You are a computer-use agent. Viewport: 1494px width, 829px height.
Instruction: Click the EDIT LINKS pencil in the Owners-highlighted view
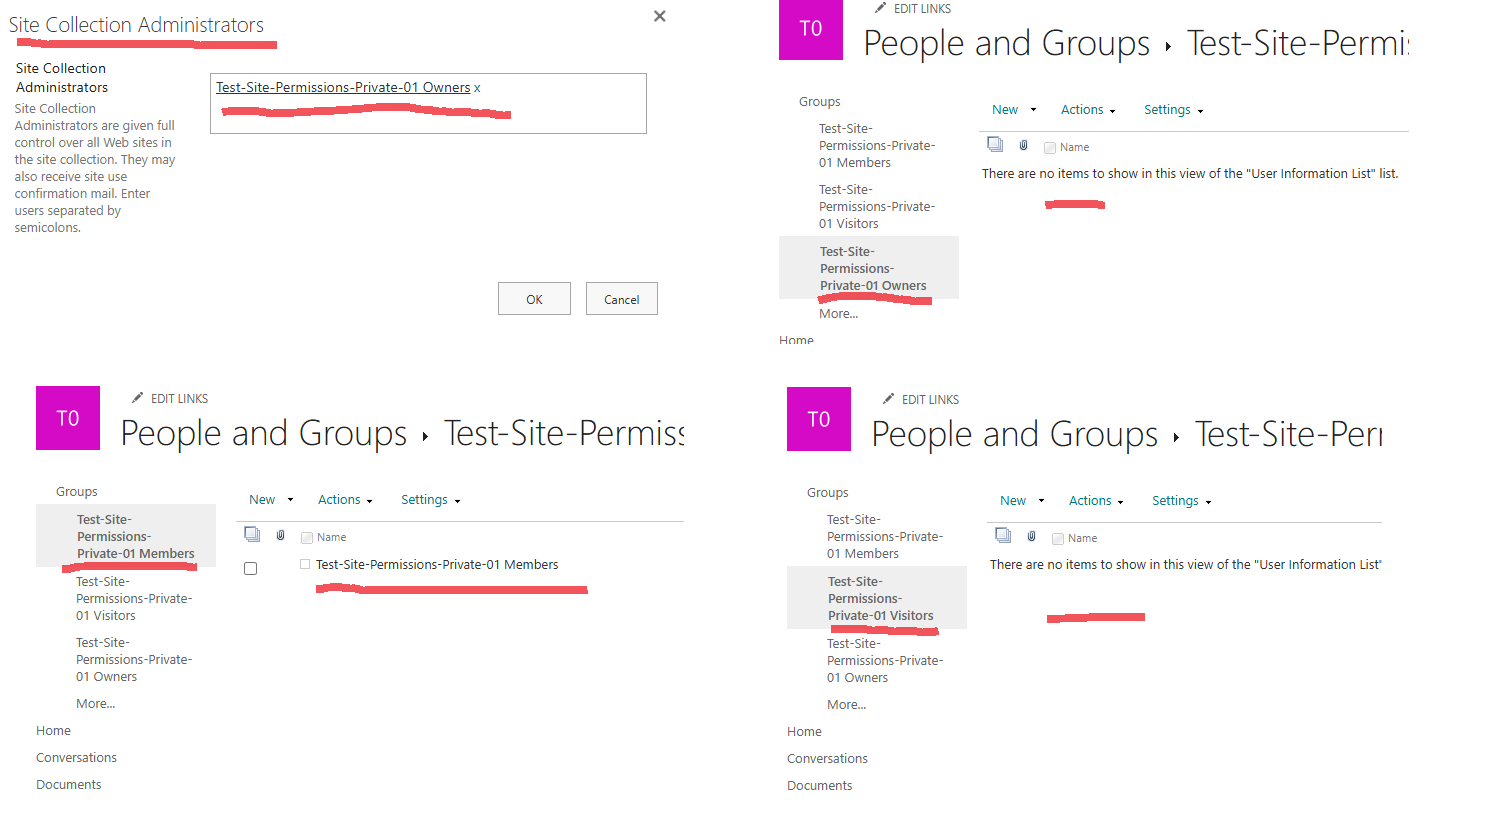(x=880, y=8)
